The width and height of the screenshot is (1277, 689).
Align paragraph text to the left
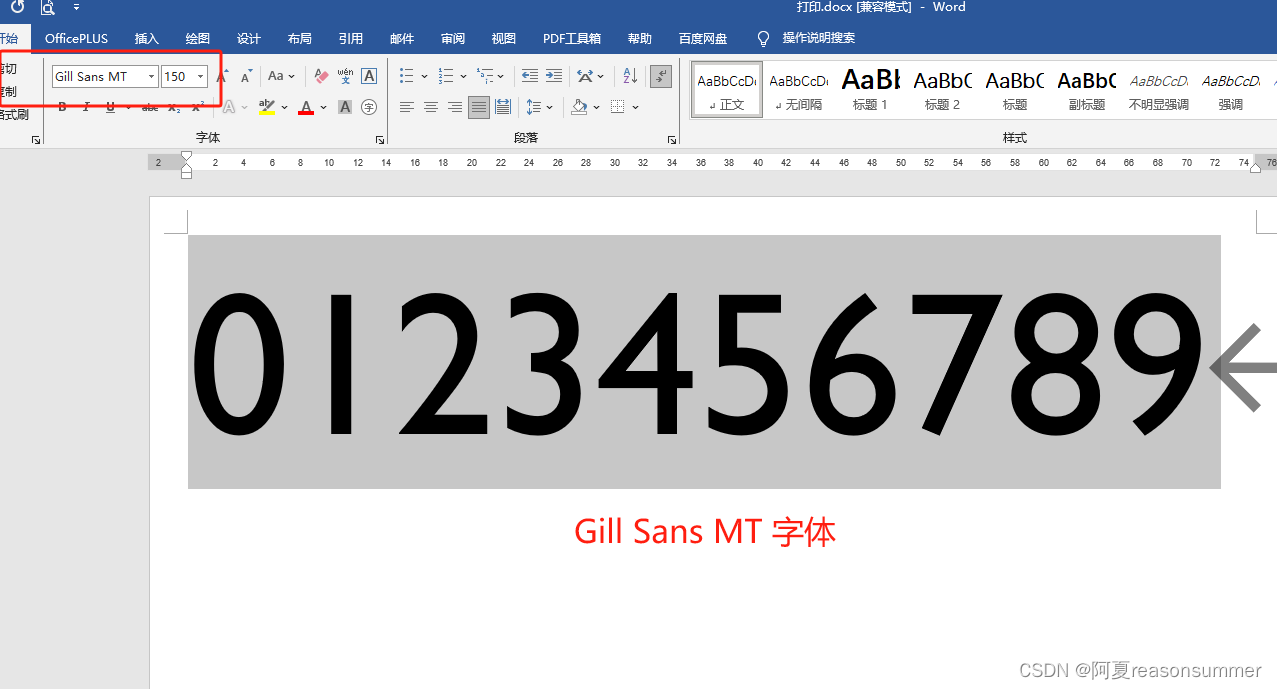pyautogui.click(x=407, y=107)
